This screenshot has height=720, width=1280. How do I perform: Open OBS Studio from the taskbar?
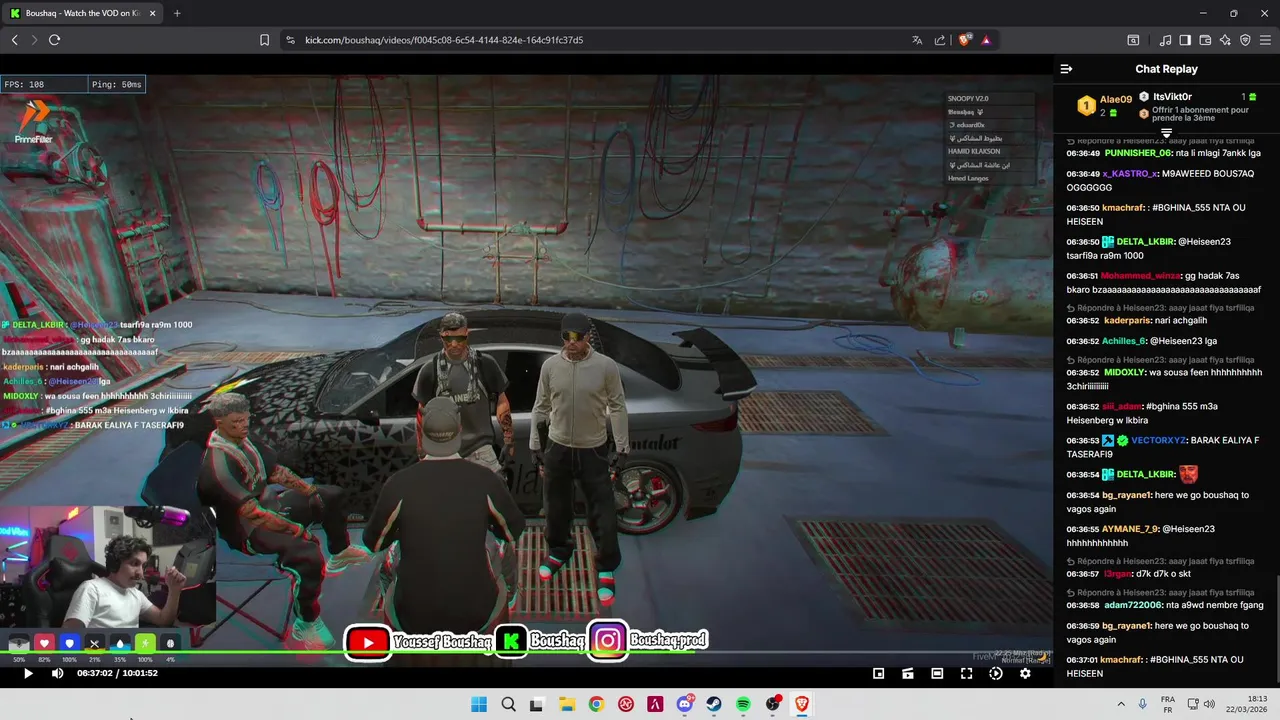pos(773,704)
